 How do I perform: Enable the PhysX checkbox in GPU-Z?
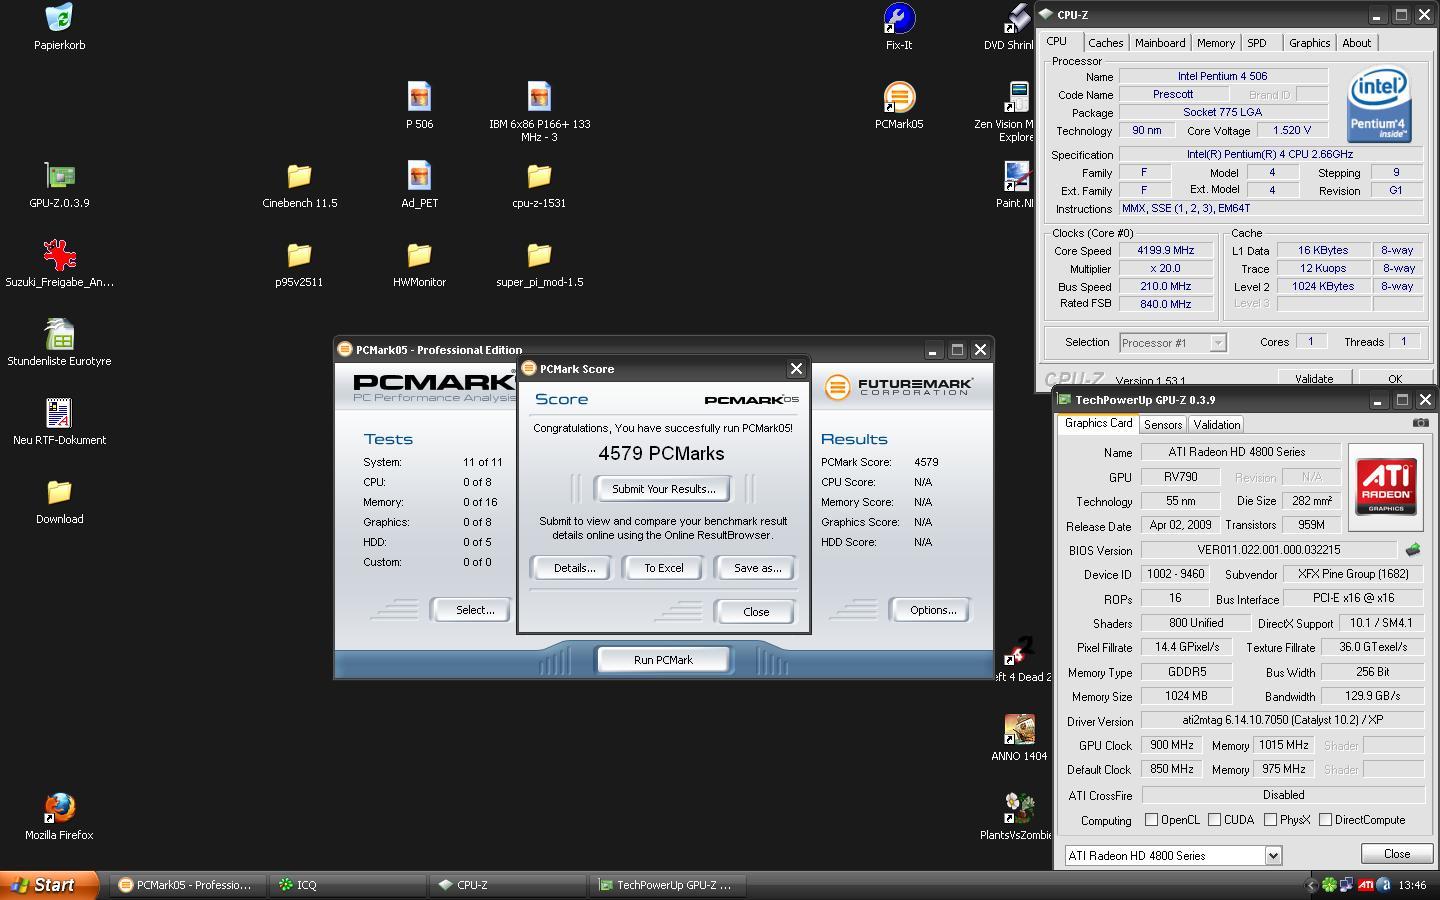coord(1270,820)
